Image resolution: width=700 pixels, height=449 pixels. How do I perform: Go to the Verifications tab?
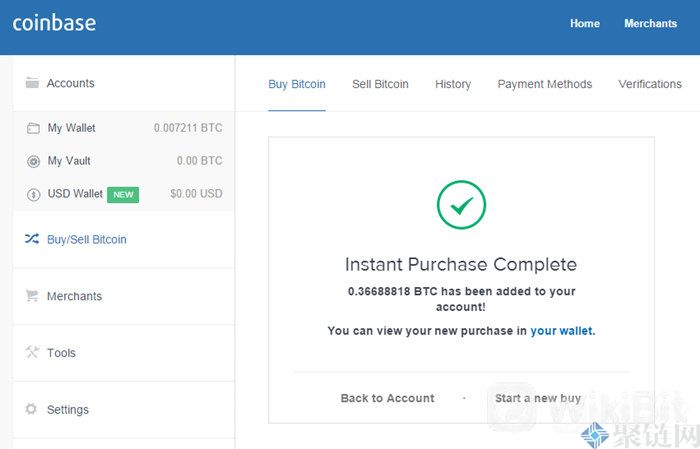tap(650, 84)
